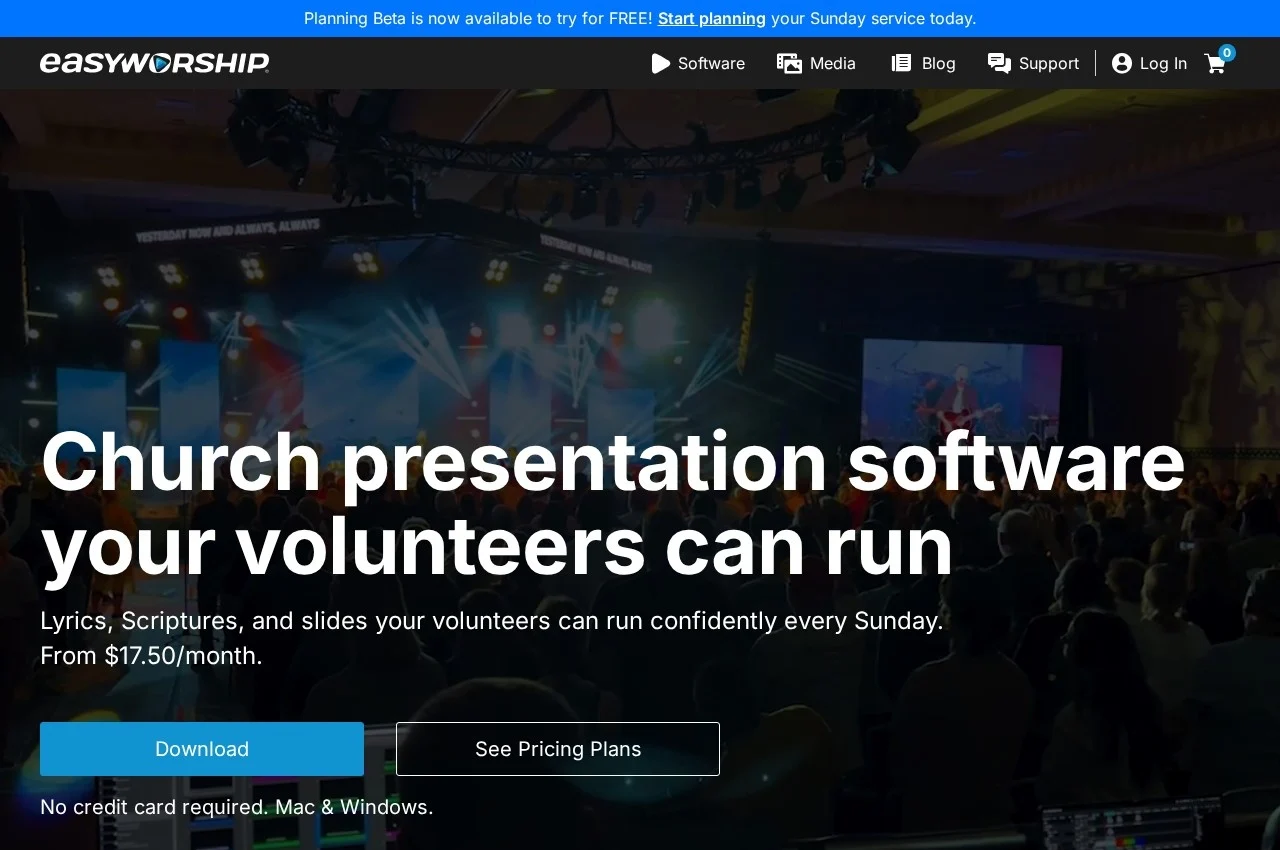Click the Support chat bubbles icon

click(999, 63)
